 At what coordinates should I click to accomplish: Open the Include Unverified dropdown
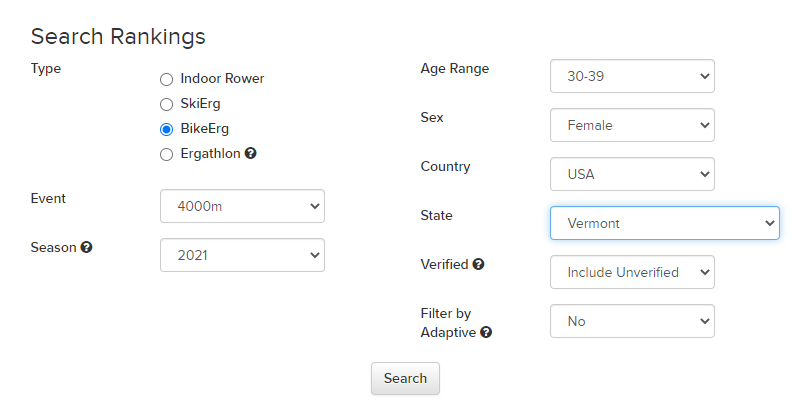click(632, 272)
